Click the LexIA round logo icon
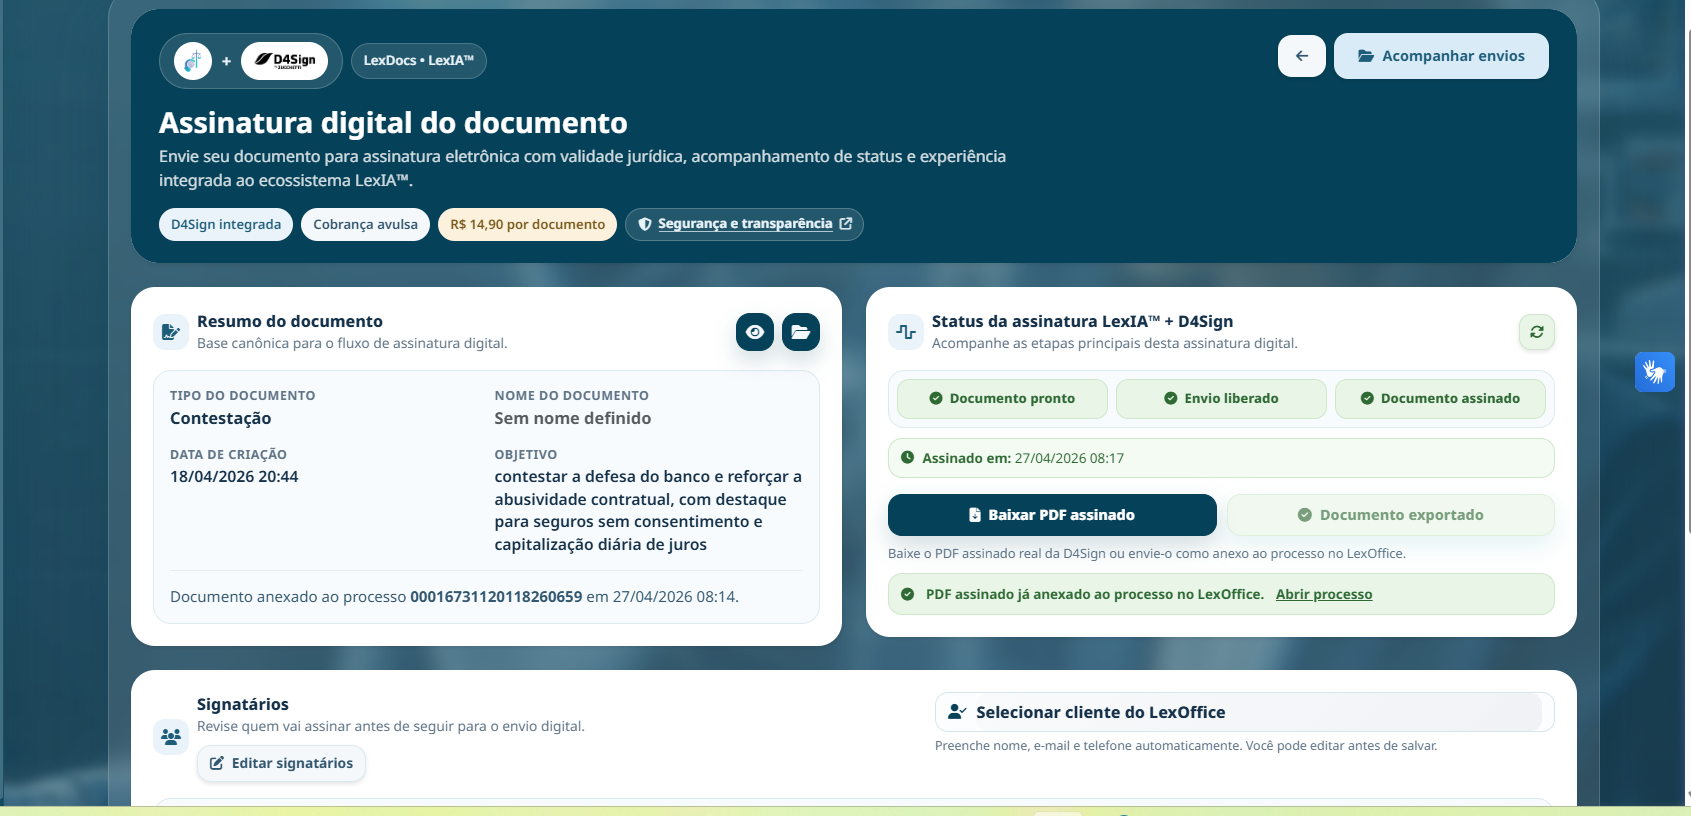Image resolution: width=1691 pixels, height=816 pixels. (193, 61)
